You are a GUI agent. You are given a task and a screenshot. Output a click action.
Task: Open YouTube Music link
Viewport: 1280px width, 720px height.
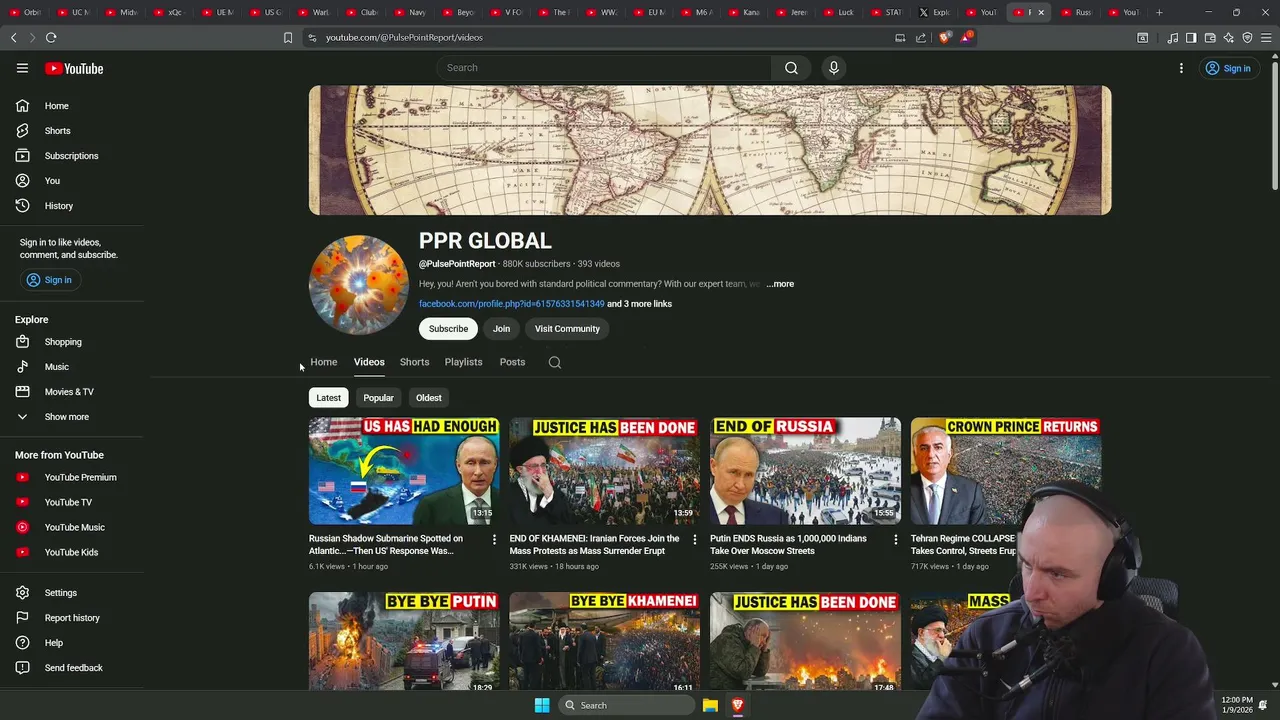point(75,527)
